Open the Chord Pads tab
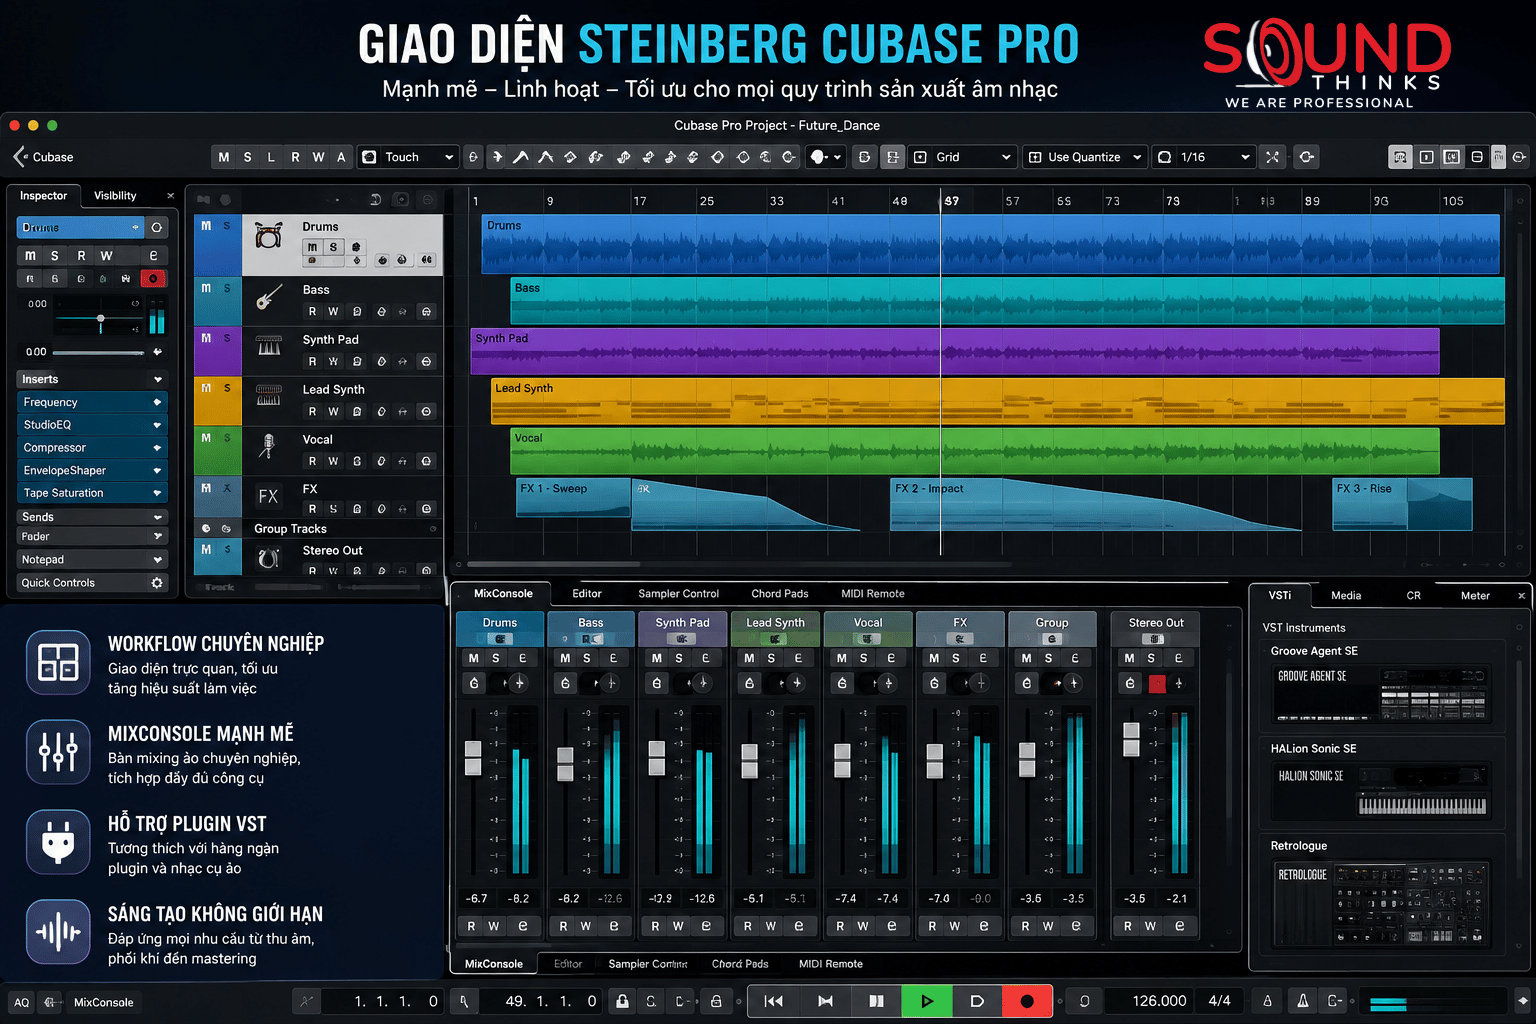Screen dimensions: 1536x1024 point(780,594)
